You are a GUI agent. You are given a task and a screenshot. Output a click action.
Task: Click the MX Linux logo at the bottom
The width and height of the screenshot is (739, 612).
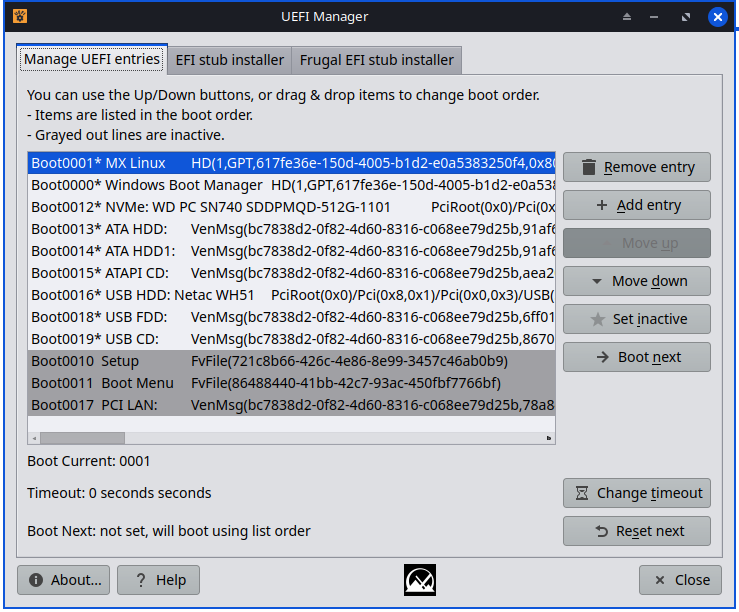(419, 580)
